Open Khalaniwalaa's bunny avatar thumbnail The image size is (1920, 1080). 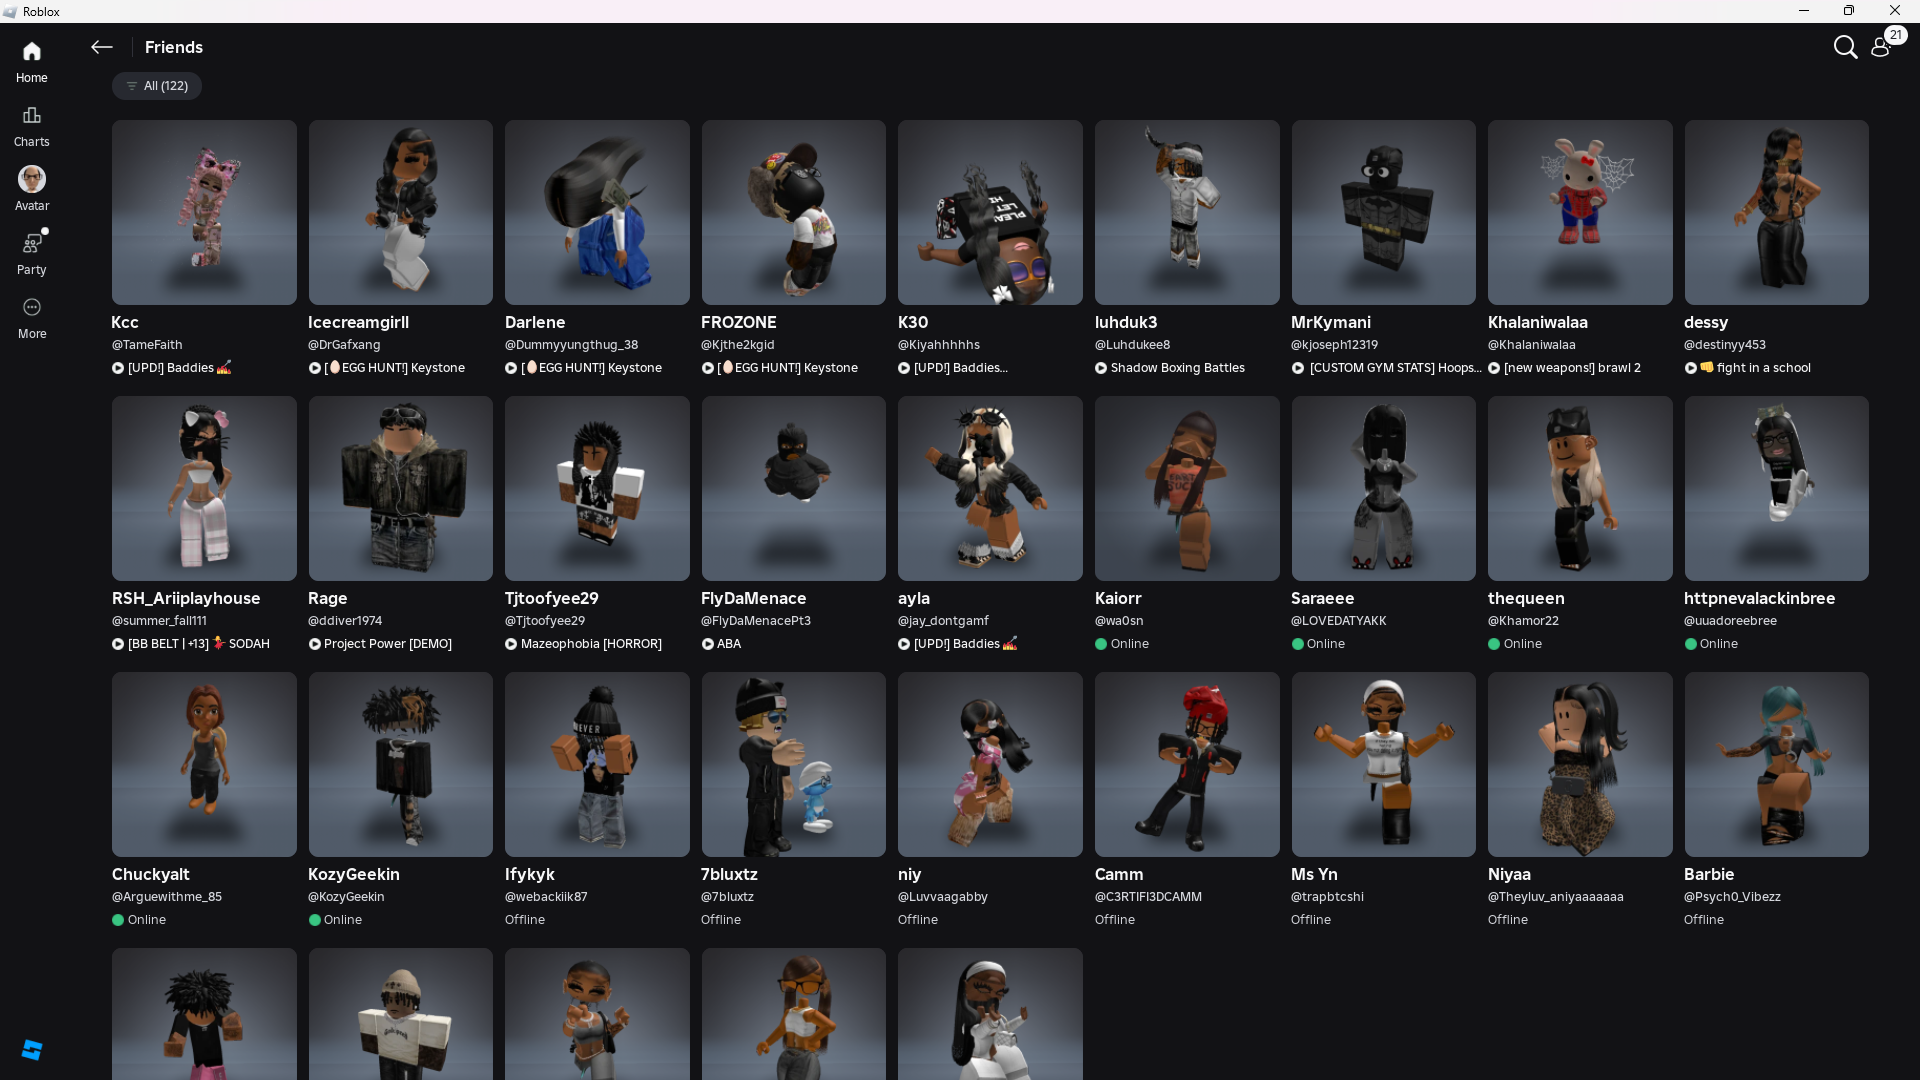pyautogui.click(x=1579, y=212)
